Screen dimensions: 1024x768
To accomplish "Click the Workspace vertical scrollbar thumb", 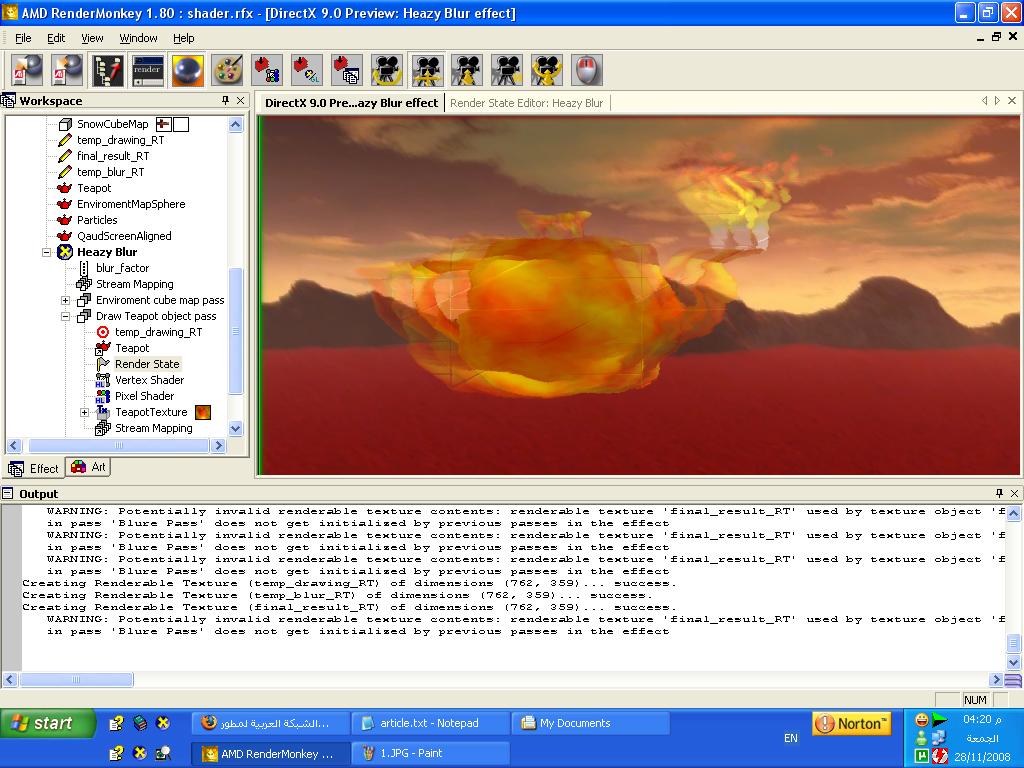I will pos(236,331).
